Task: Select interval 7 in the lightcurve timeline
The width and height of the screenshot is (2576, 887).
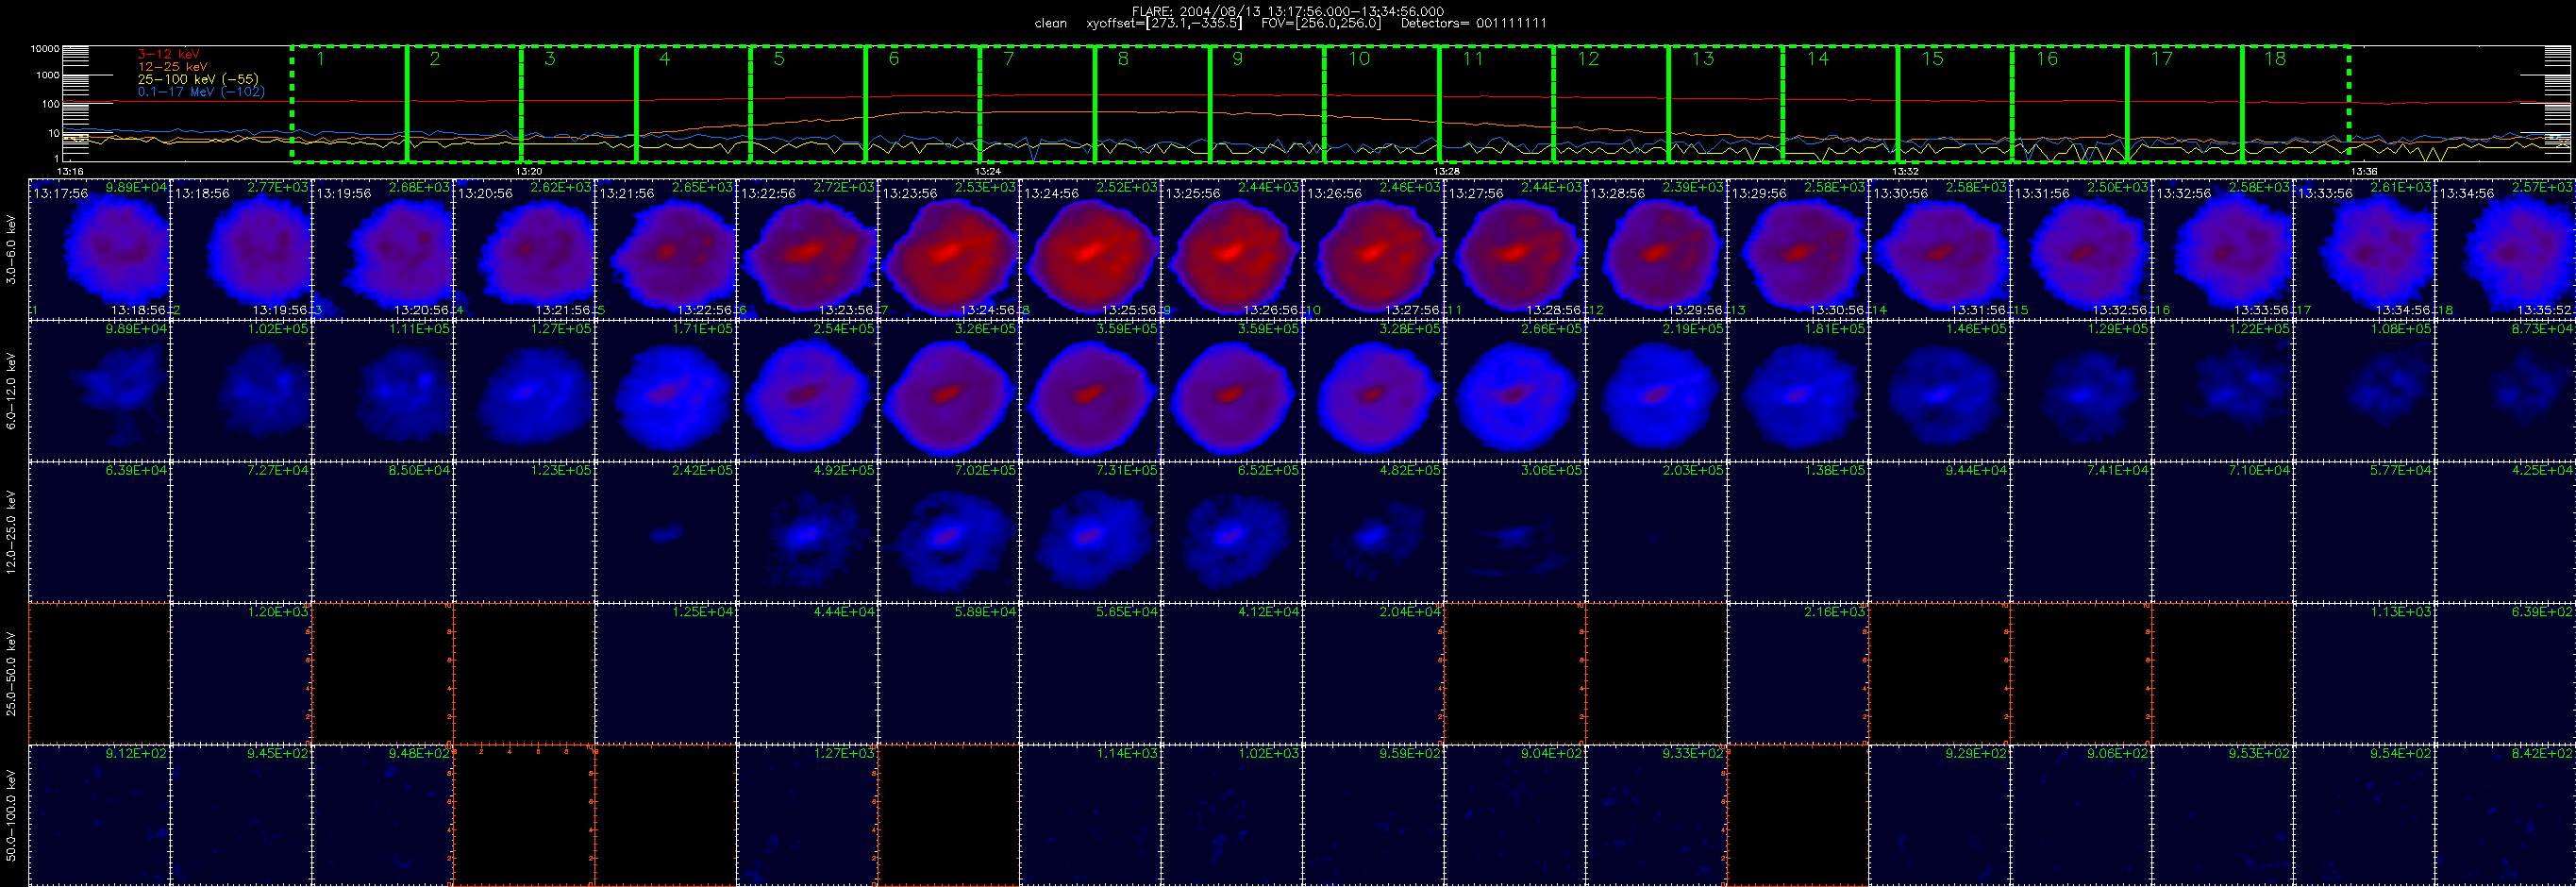Action: coord(1037,103)
